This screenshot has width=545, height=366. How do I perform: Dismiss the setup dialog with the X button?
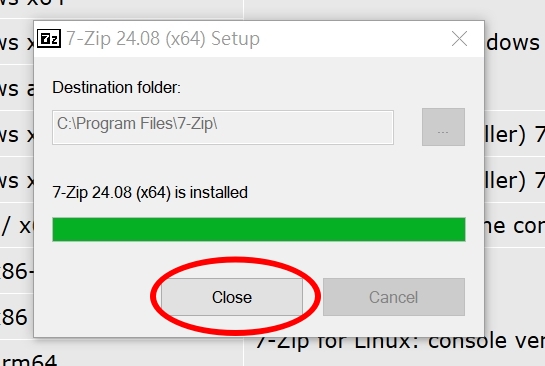coord(459,39)
